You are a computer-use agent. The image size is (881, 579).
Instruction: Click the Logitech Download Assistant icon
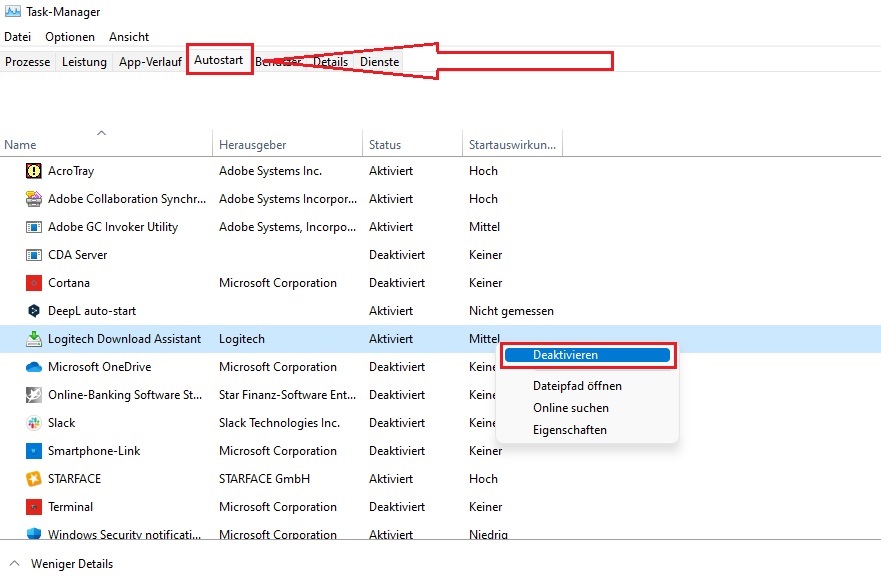pos(34,339)
